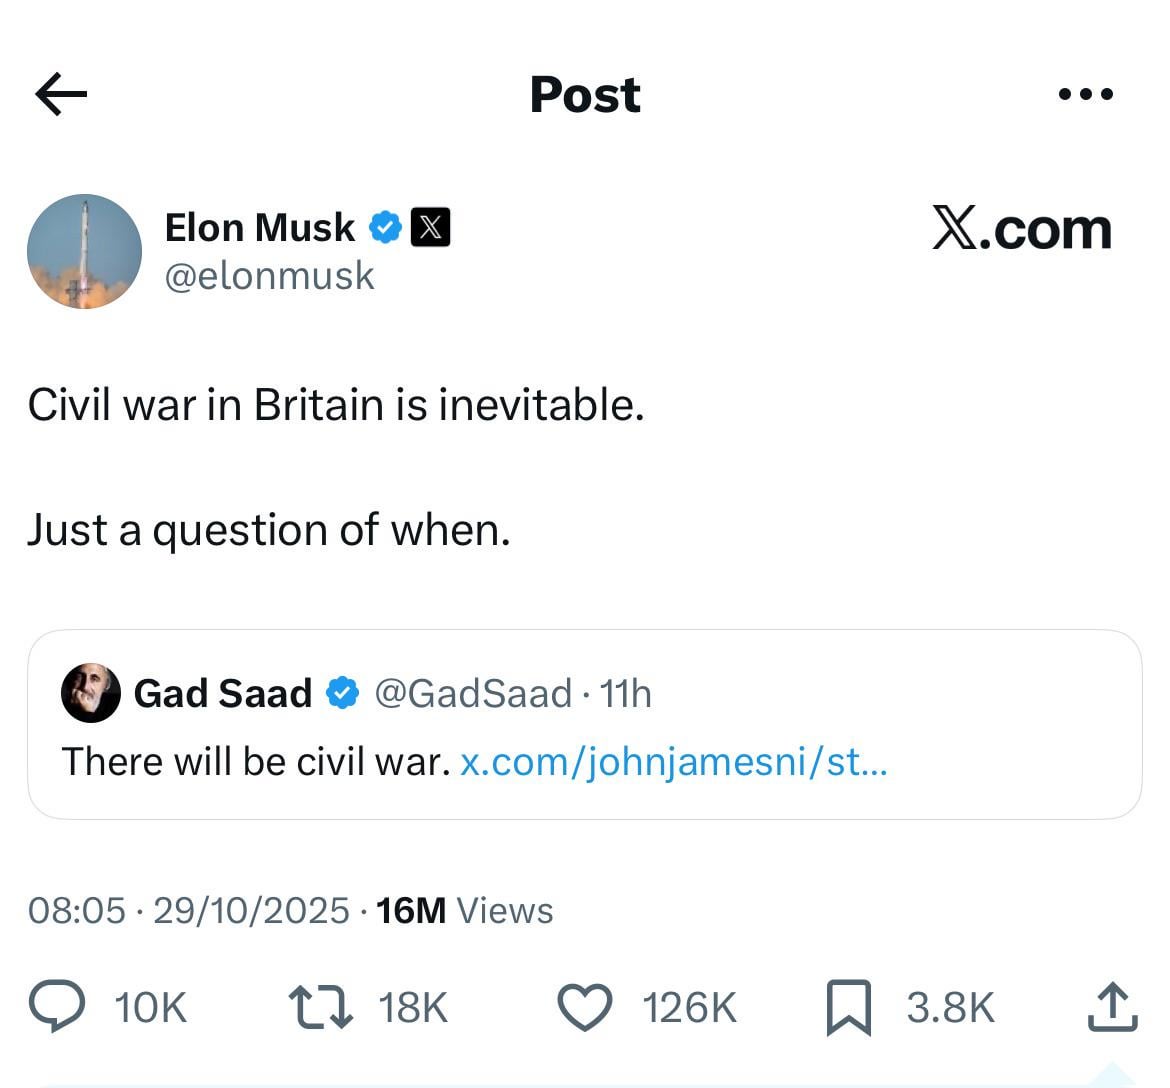Tap the X affiliation badge icon
The height and width of the screenshot is (1088, 1170).
tap(430, 227)
